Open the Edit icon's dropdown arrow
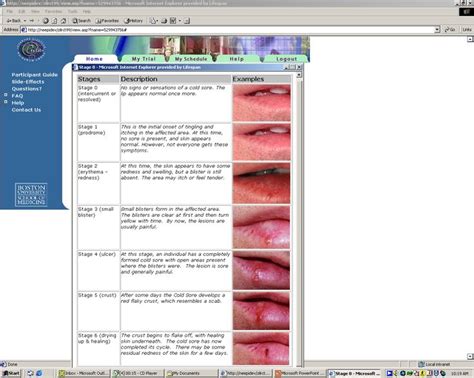The image size is (474, 378). 180,21
